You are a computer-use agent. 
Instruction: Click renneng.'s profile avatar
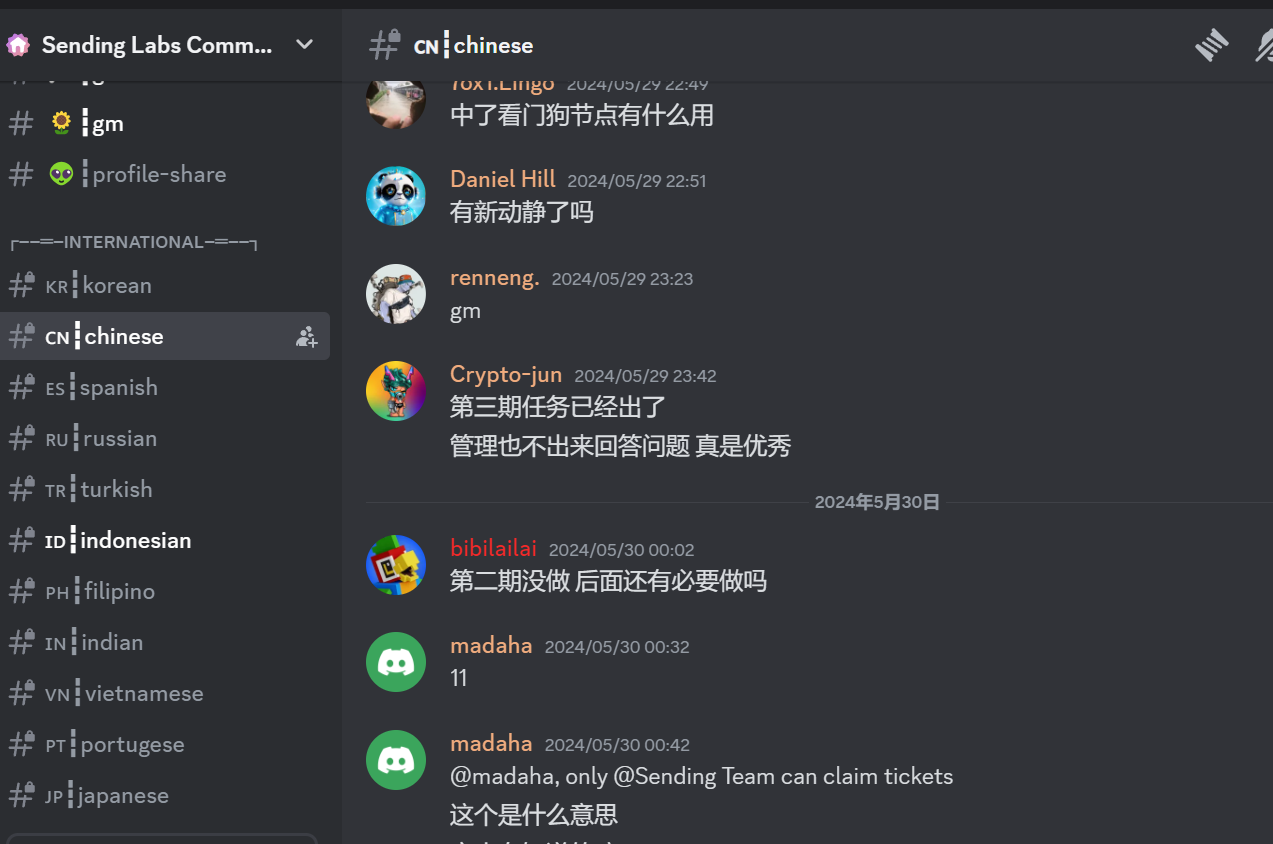396,294
